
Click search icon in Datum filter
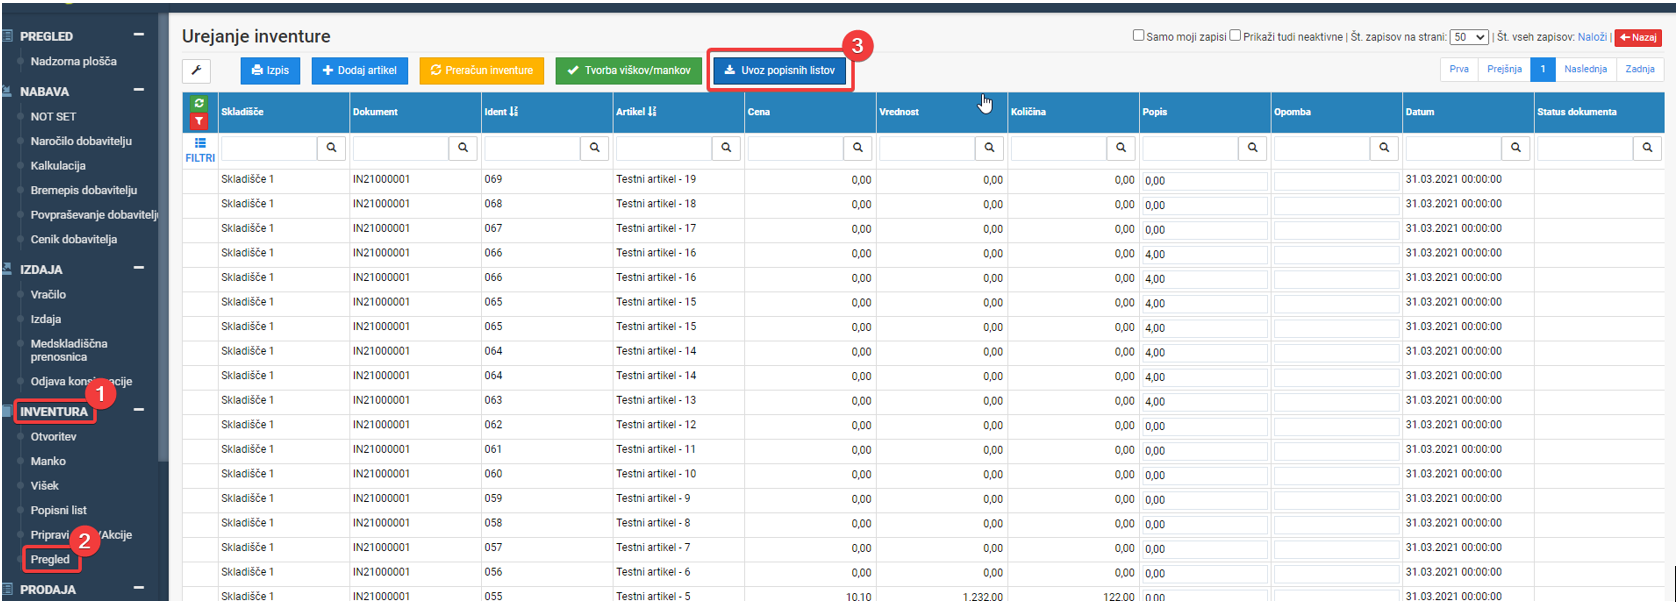click(1517, 148)
